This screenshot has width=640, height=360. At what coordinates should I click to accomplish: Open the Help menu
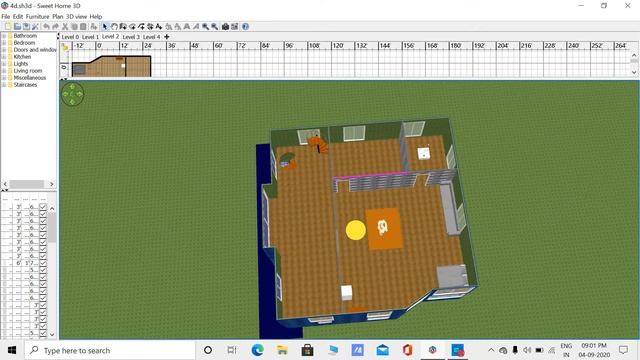tap(96, 16)
